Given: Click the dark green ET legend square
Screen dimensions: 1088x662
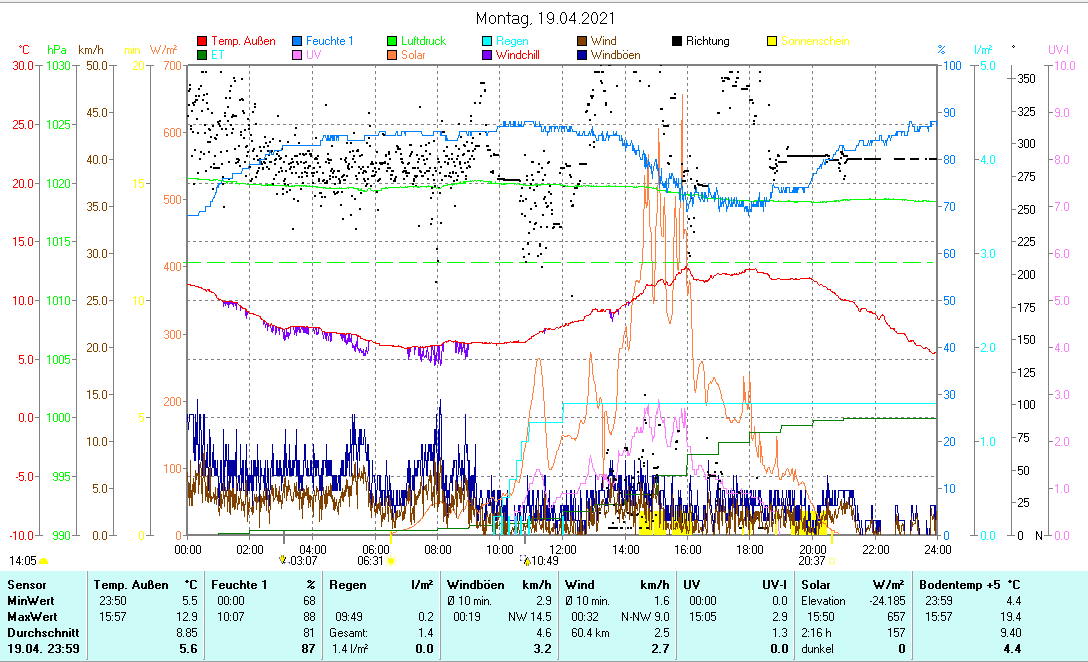Looking at the screenshot, I should pos(202,55).
